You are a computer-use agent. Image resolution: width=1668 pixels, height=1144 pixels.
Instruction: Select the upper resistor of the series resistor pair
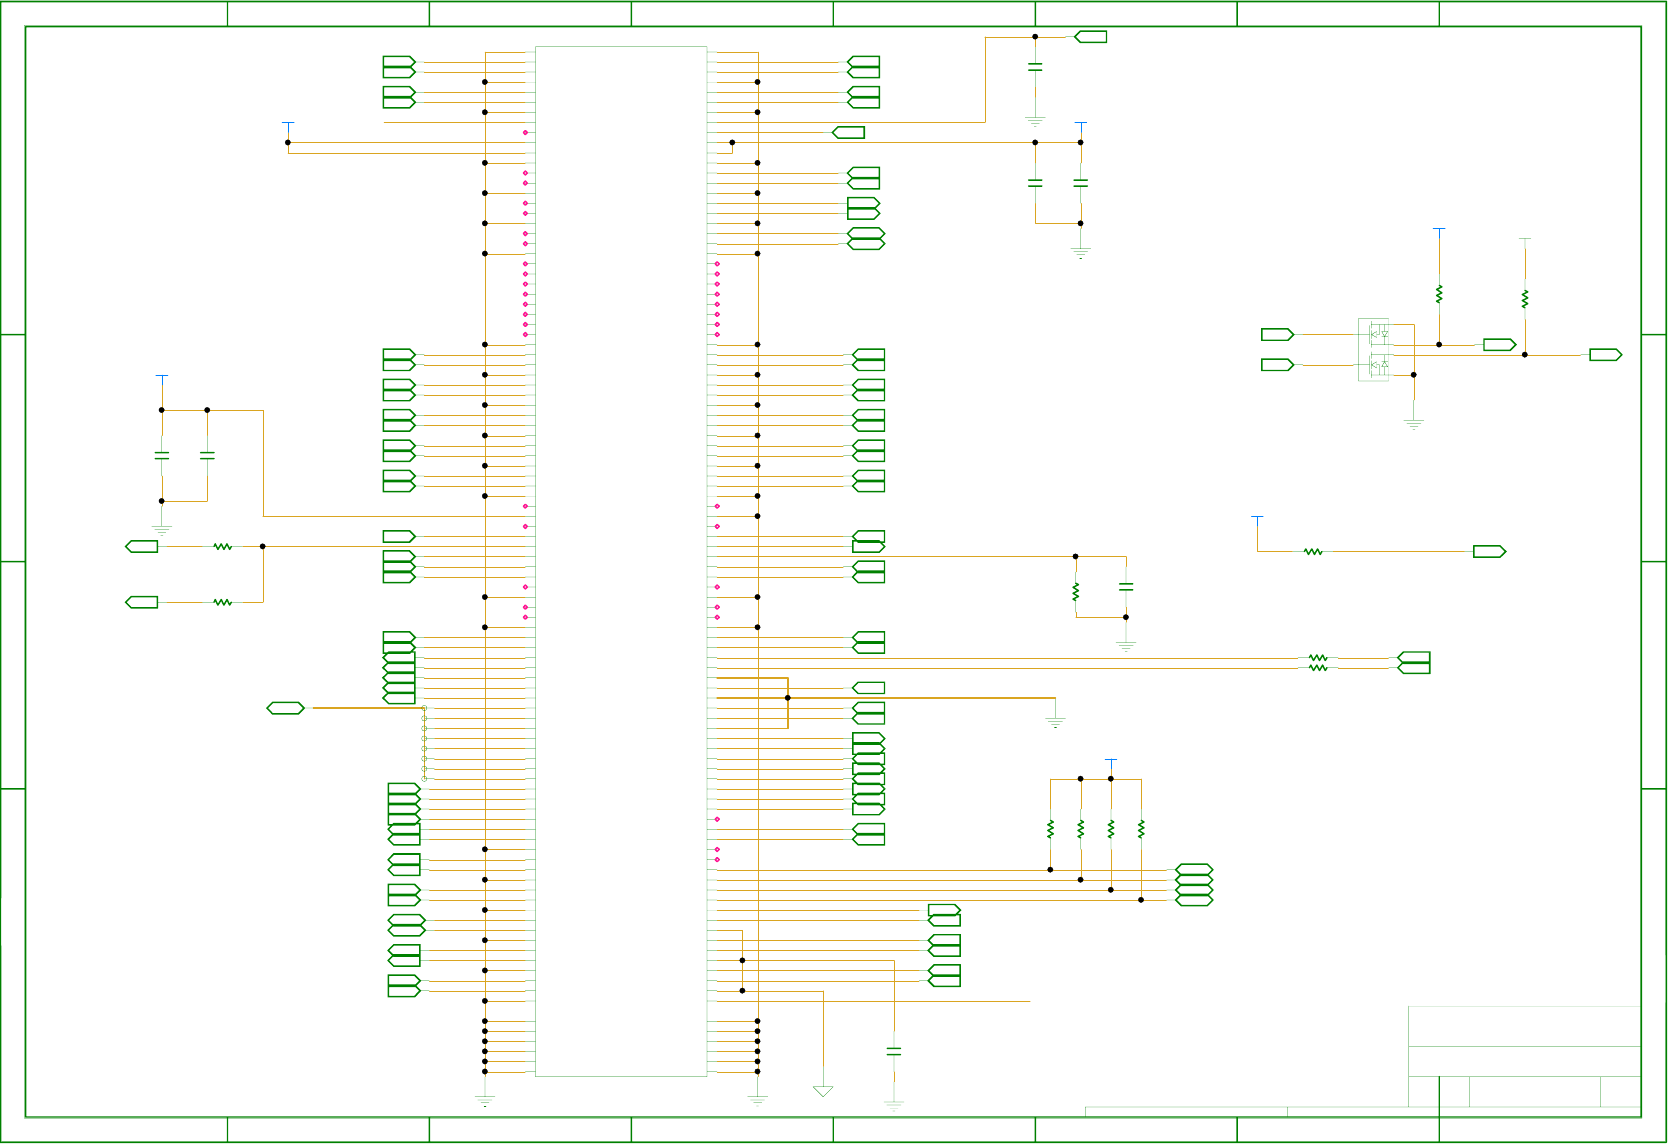click(1318, 658)
